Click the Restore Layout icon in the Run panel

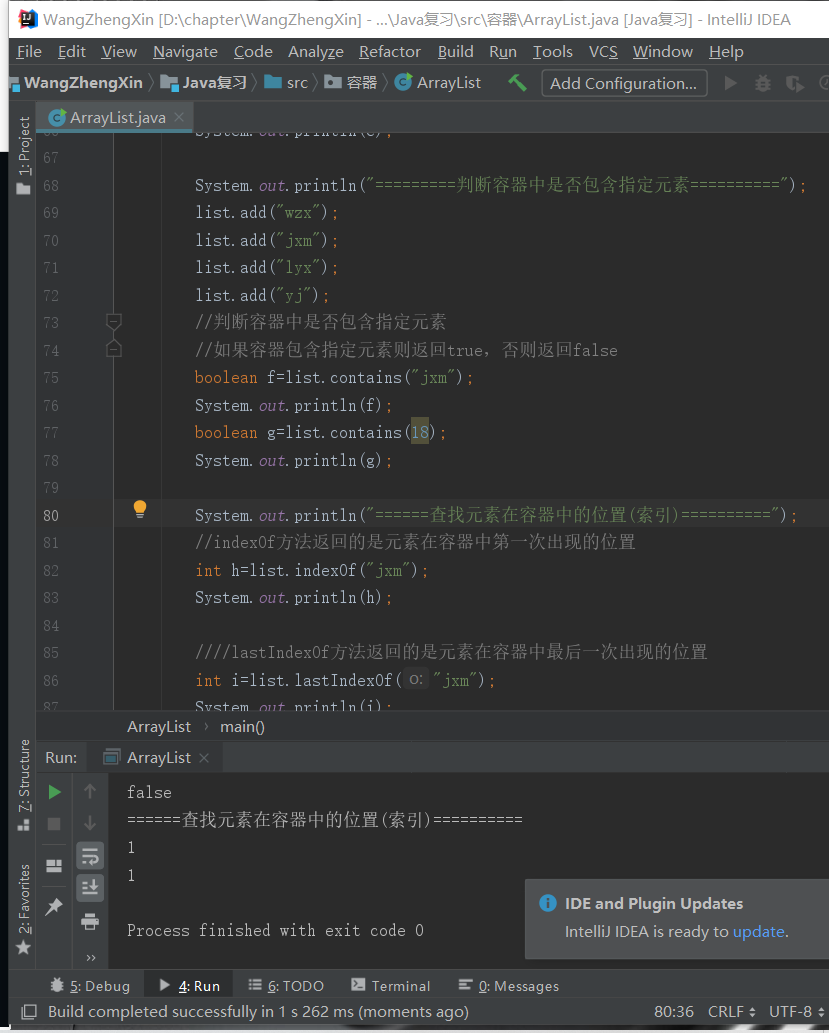(x=54, y=865)
